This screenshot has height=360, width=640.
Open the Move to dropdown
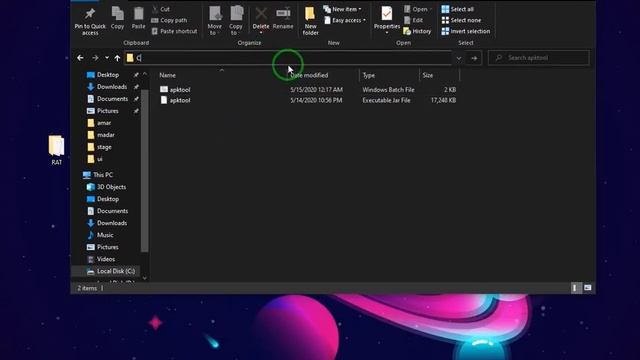point(215,20)
